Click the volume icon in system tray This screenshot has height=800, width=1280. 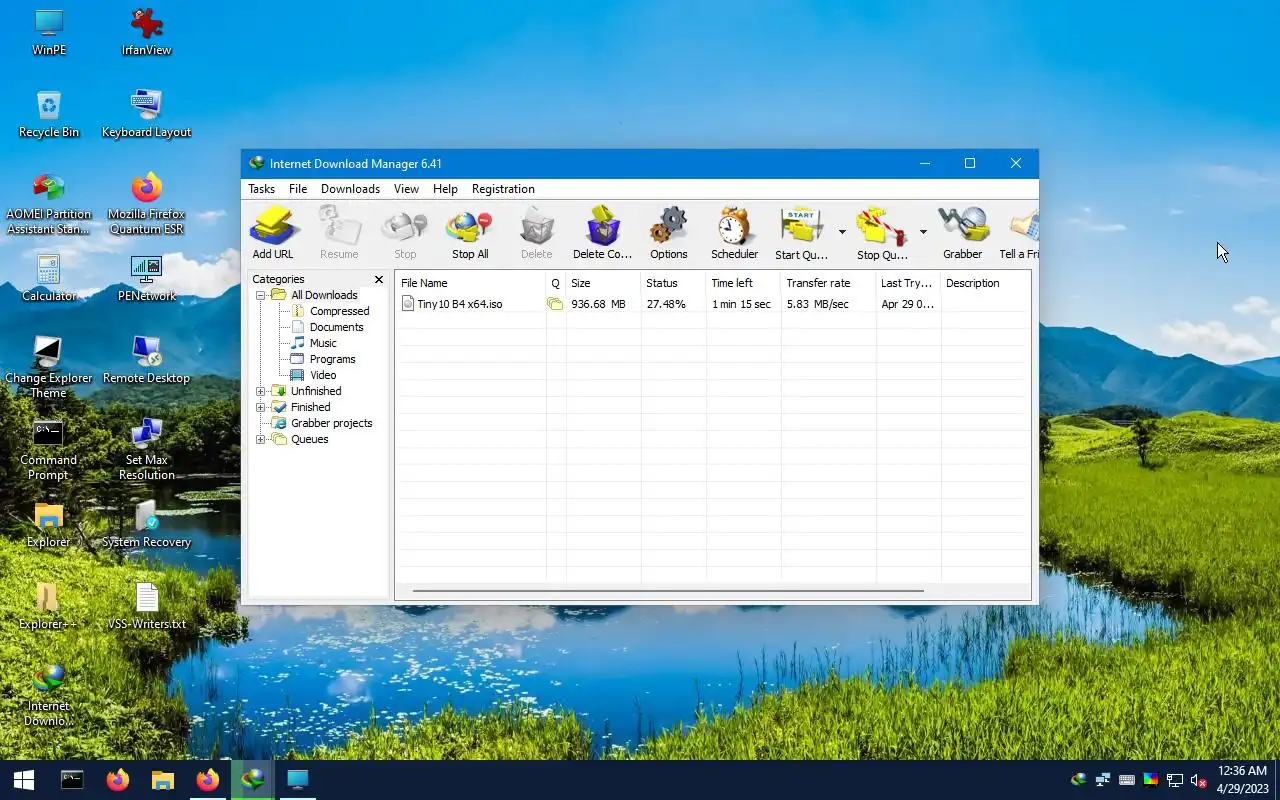tap(1198, 780)
